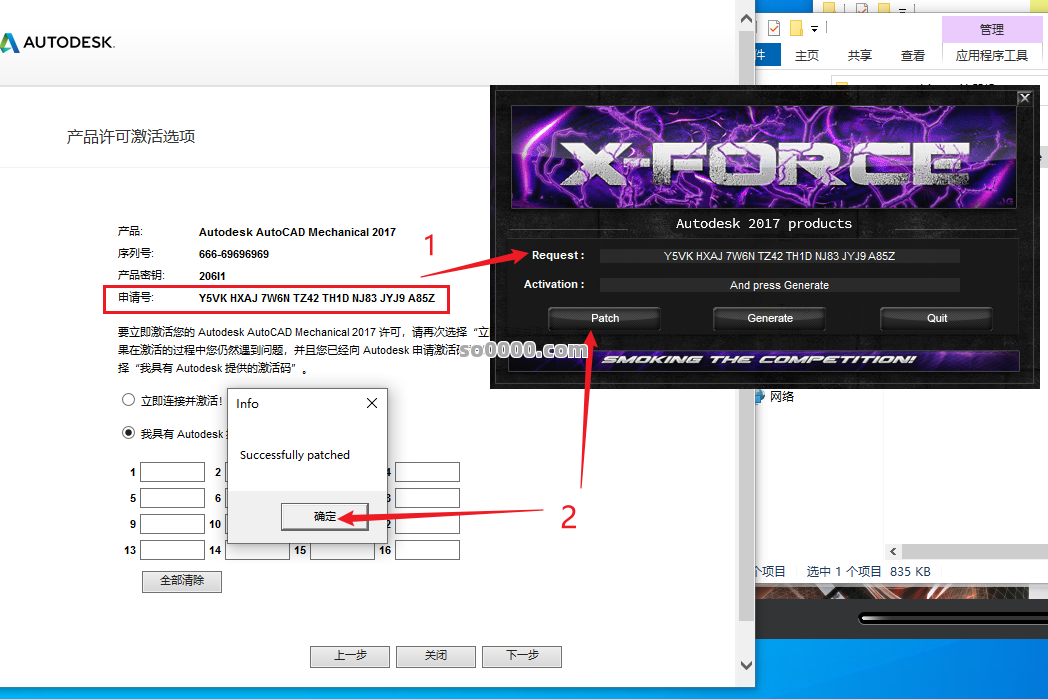
Task: Click the 网络 network icon in Explorer
Action: coord(759,396)
